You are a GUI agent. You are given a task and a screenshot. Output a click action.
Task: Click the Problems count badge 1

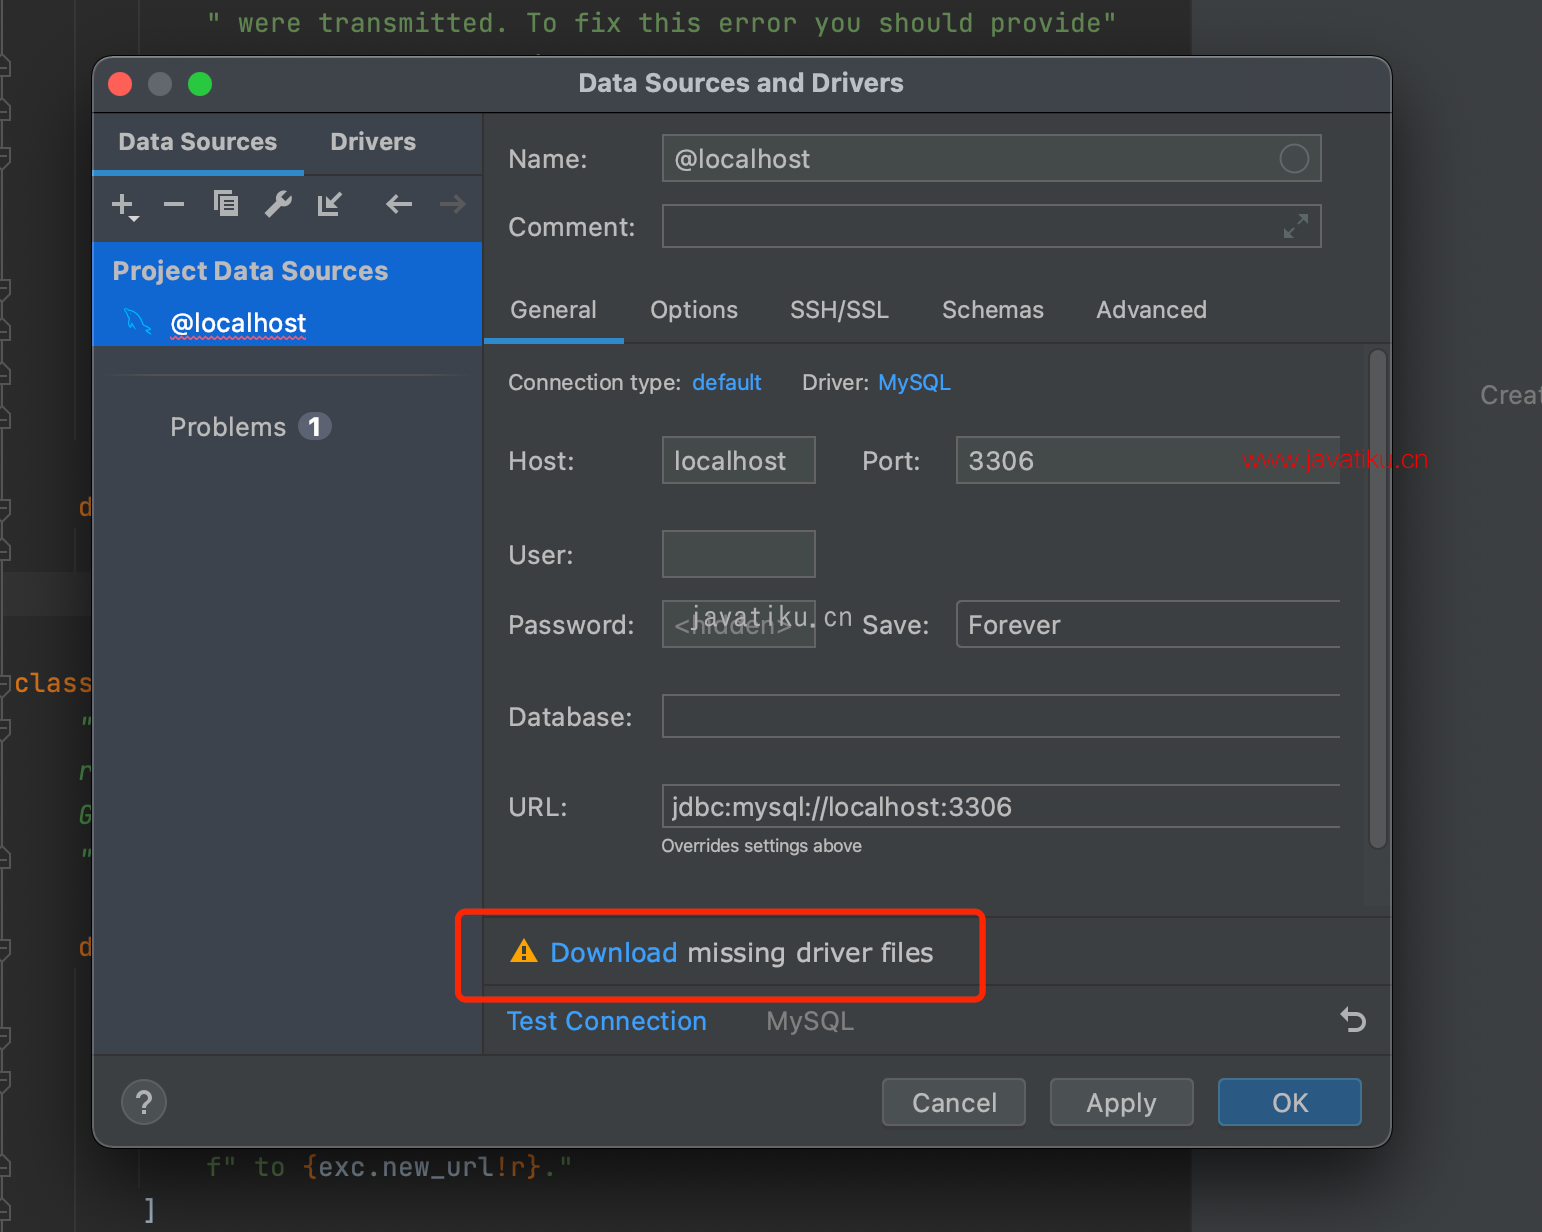tap(315, 427)
